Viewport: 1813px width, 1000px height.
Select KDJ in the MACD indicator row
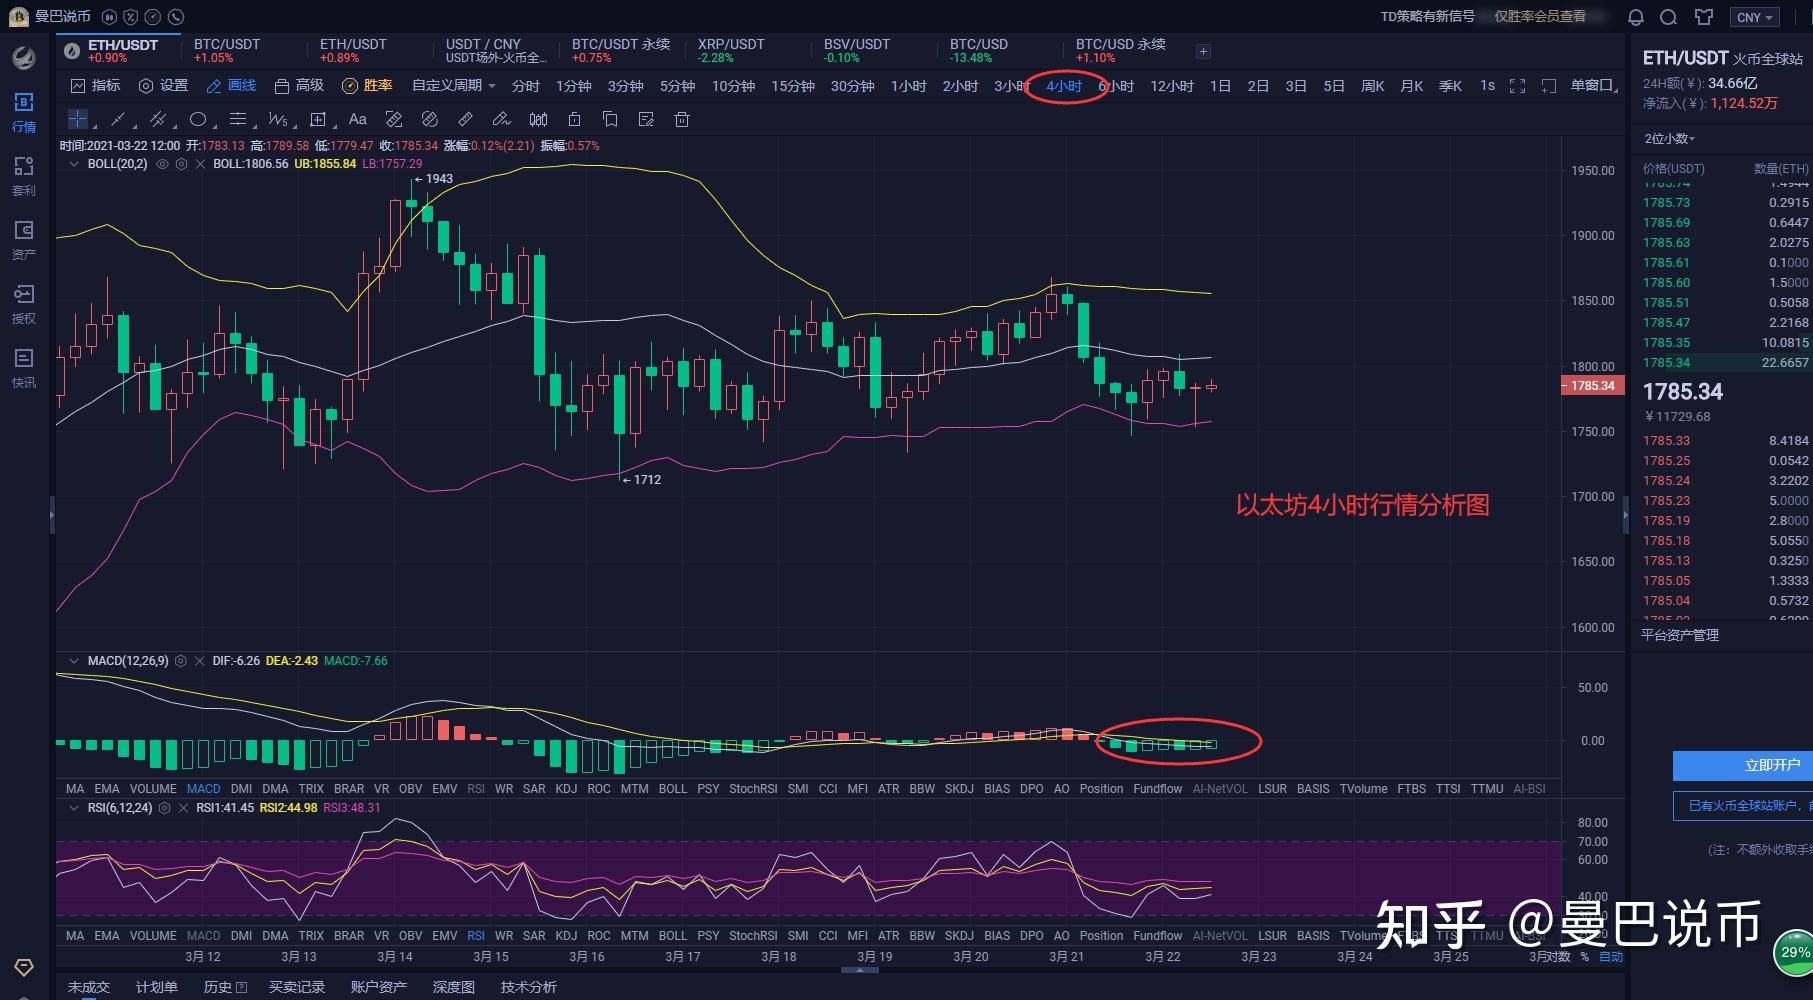(566, 789)
